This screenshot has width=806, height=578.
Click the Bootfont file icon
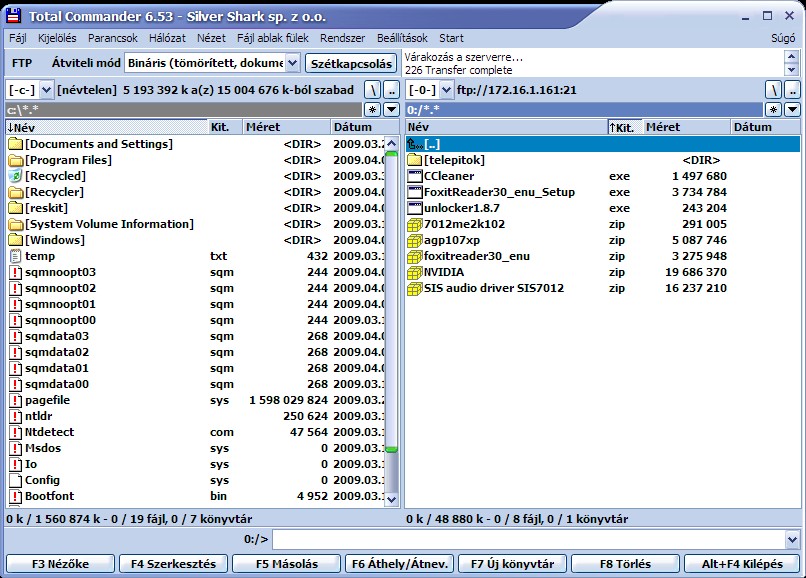click(x=16, y=496)
